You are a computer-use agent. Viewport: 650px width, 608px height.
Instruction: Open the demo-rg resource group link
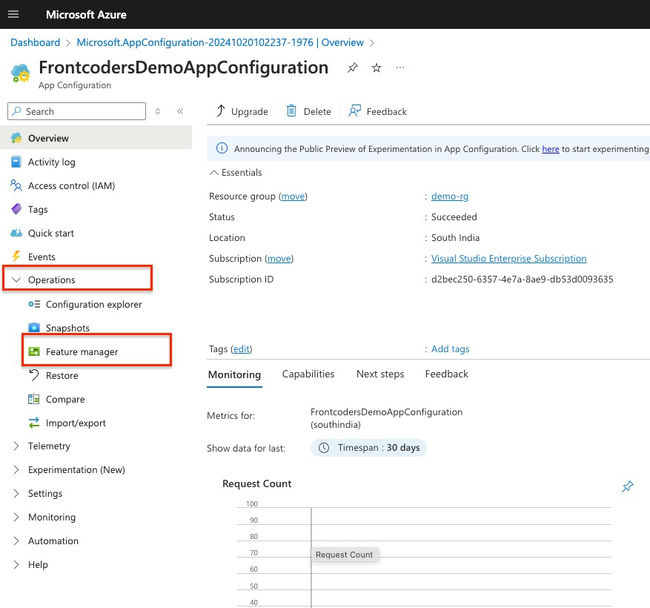[450, 196]
